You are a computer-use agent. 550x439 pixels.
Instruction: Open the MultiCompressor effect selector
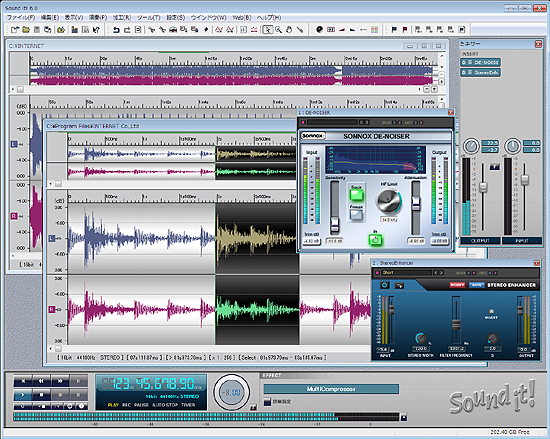(331, 389)
